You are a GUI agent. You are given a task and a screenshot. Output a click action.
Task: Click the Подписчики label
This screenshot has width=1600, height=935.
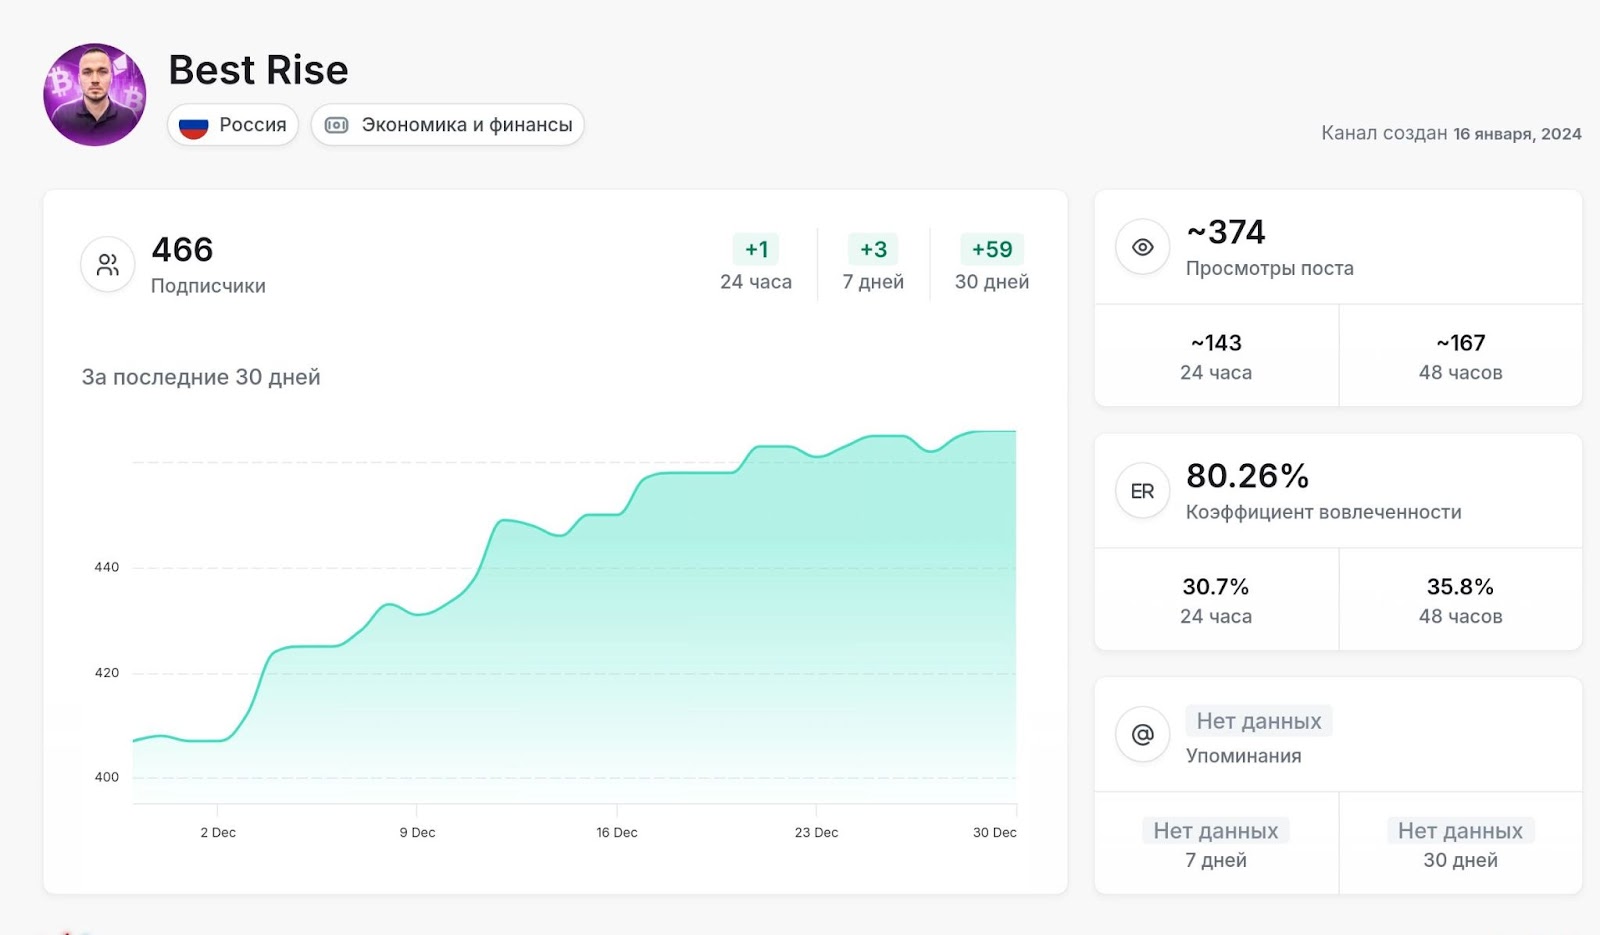(208, 286)
